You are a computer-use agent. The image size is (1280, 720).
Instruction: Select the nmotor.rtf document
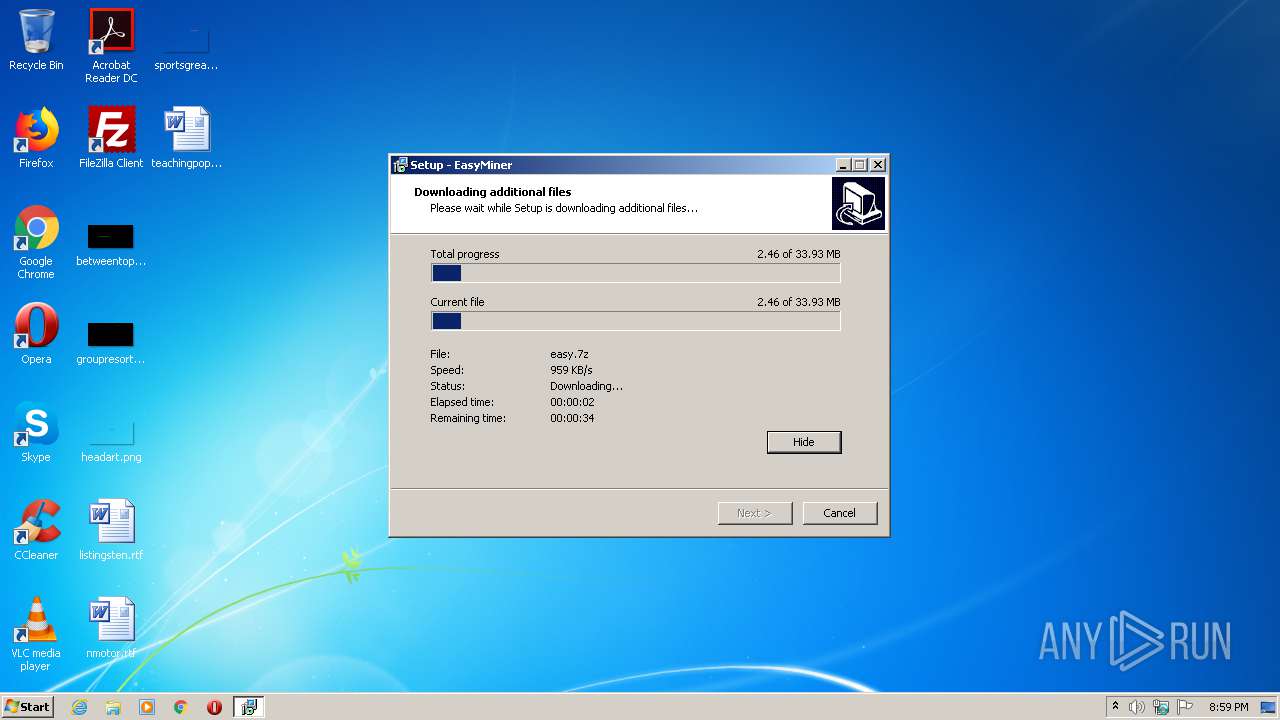[111, 628]
